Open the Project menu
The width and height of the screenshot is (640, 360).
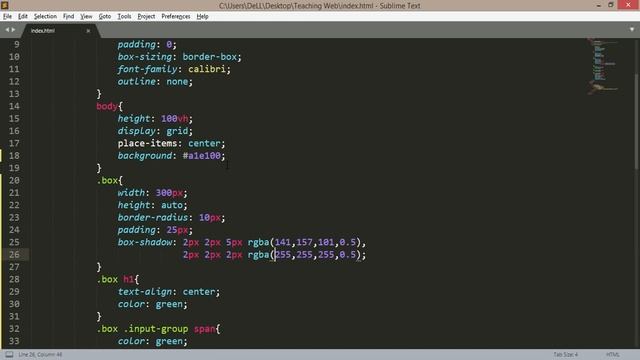point(146,16)
